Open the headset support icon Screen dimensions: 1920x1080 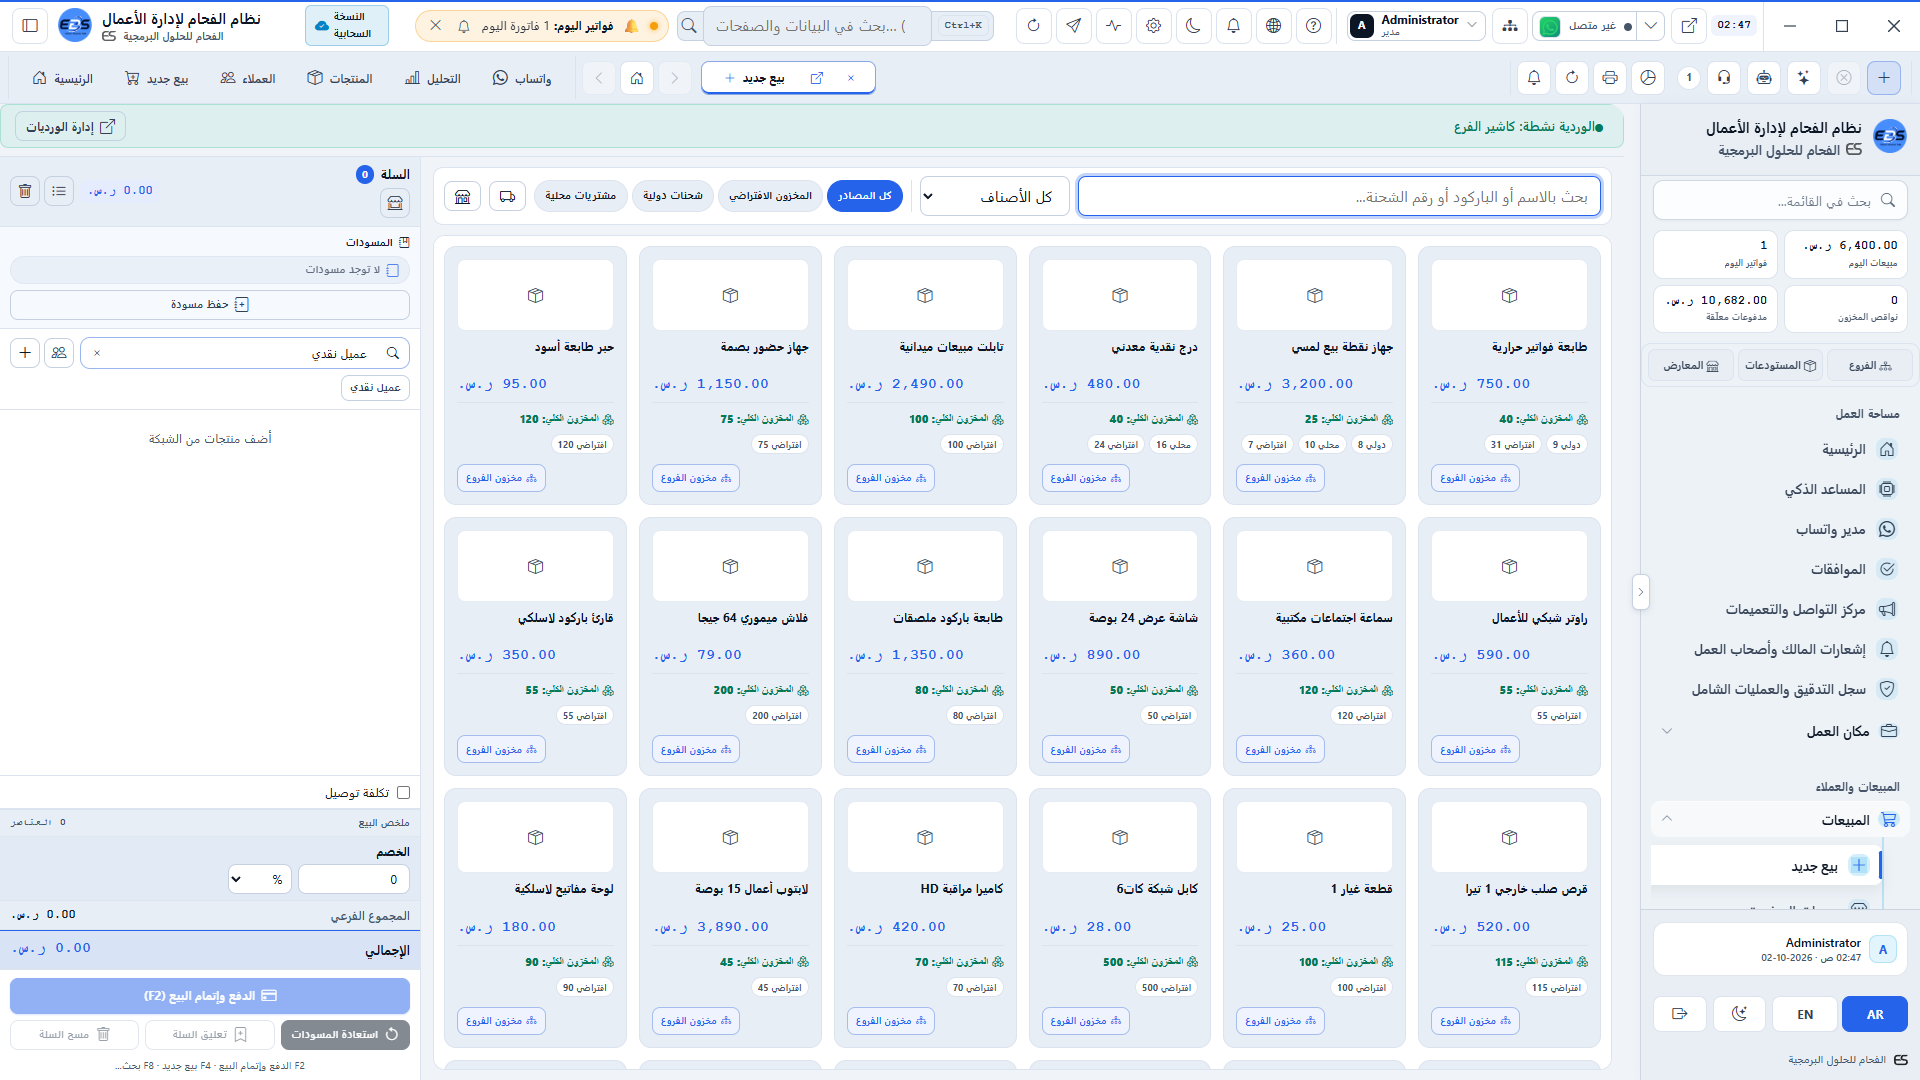(1724, 78)
